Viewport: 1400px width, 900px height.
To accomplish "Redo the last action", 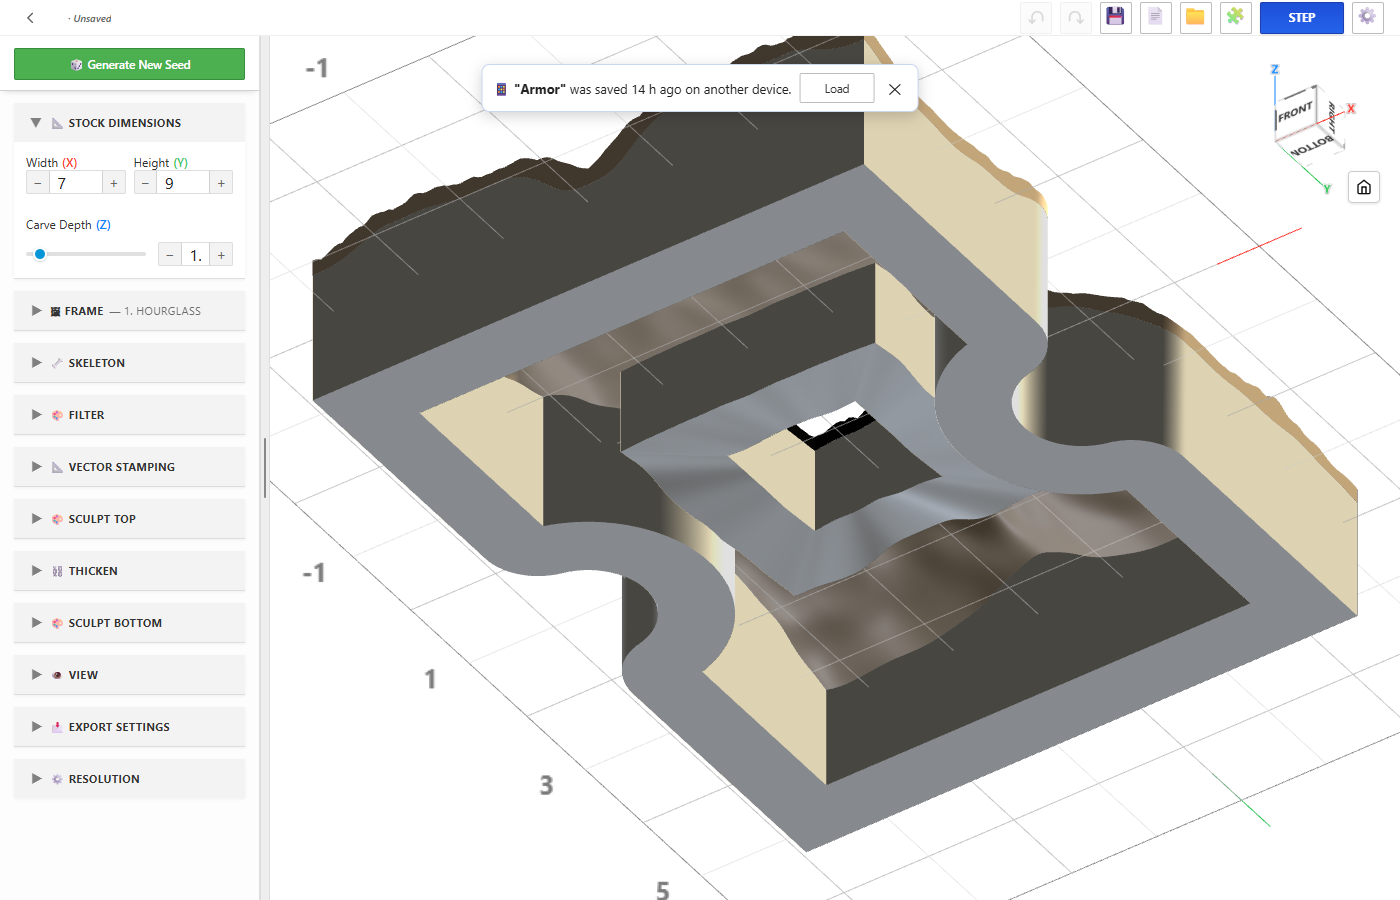I will pos(1076,18).
